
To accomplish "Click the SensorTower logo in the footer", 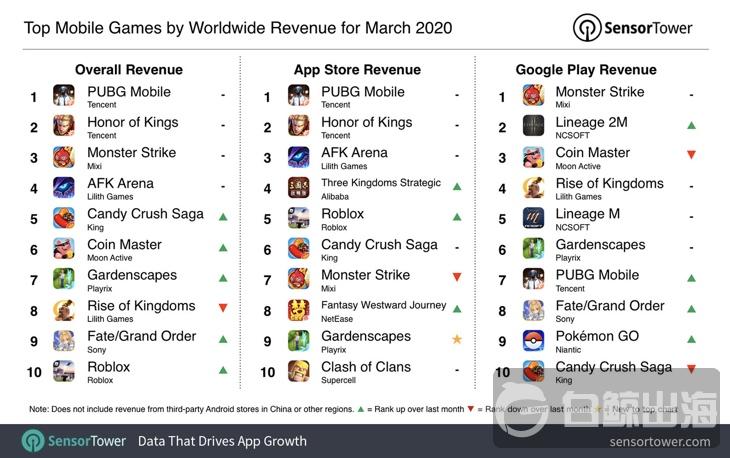I will tap(74, 441).
